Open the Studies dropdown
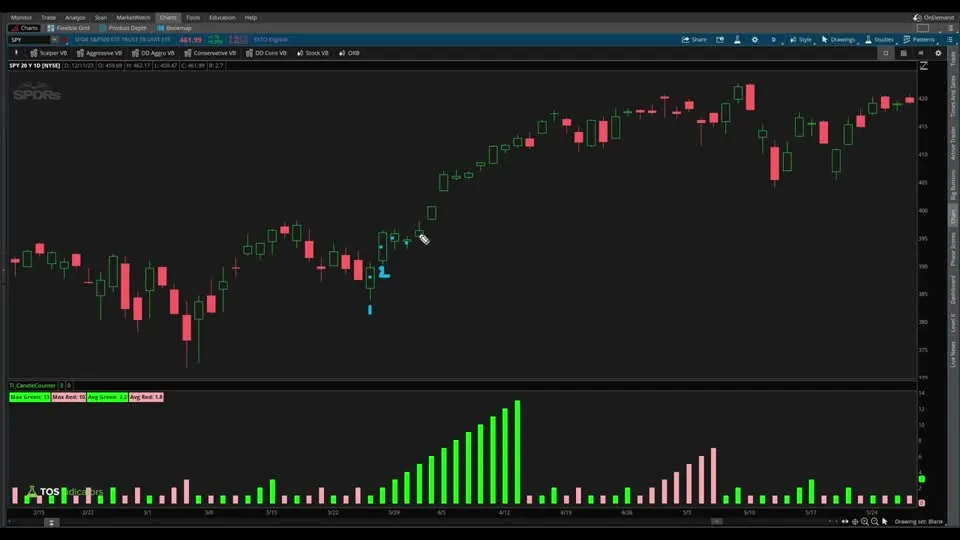 tap(879, 40)
